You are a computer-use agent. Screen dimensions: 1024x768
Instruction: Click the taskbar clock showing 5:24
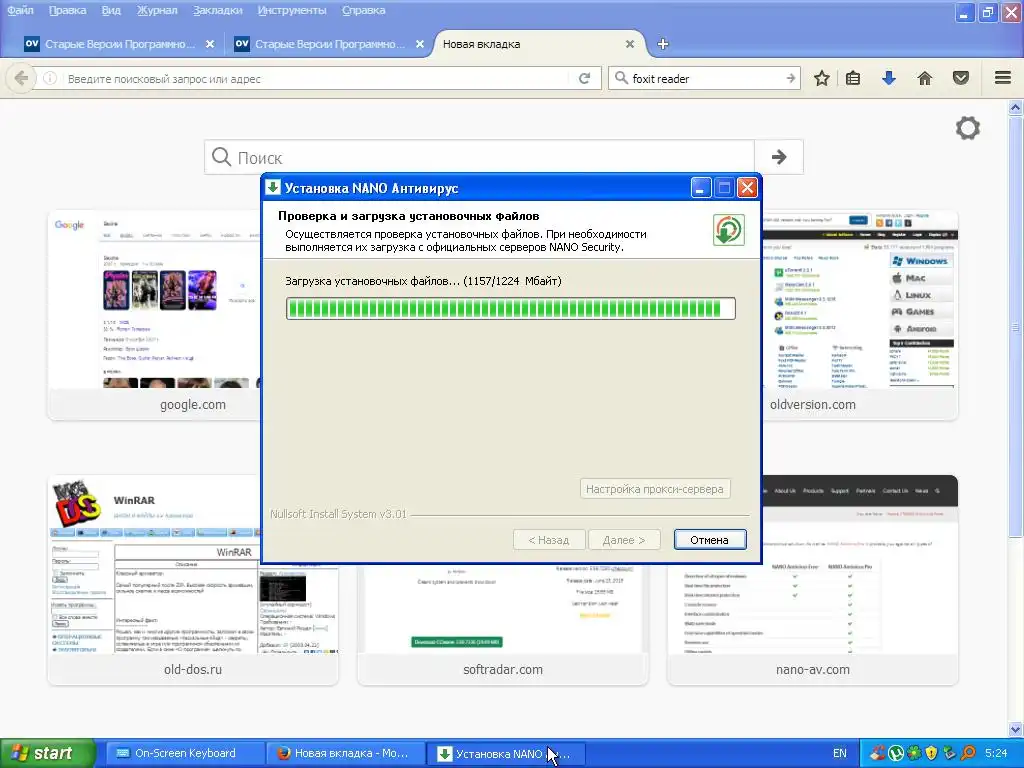(996, 753)
